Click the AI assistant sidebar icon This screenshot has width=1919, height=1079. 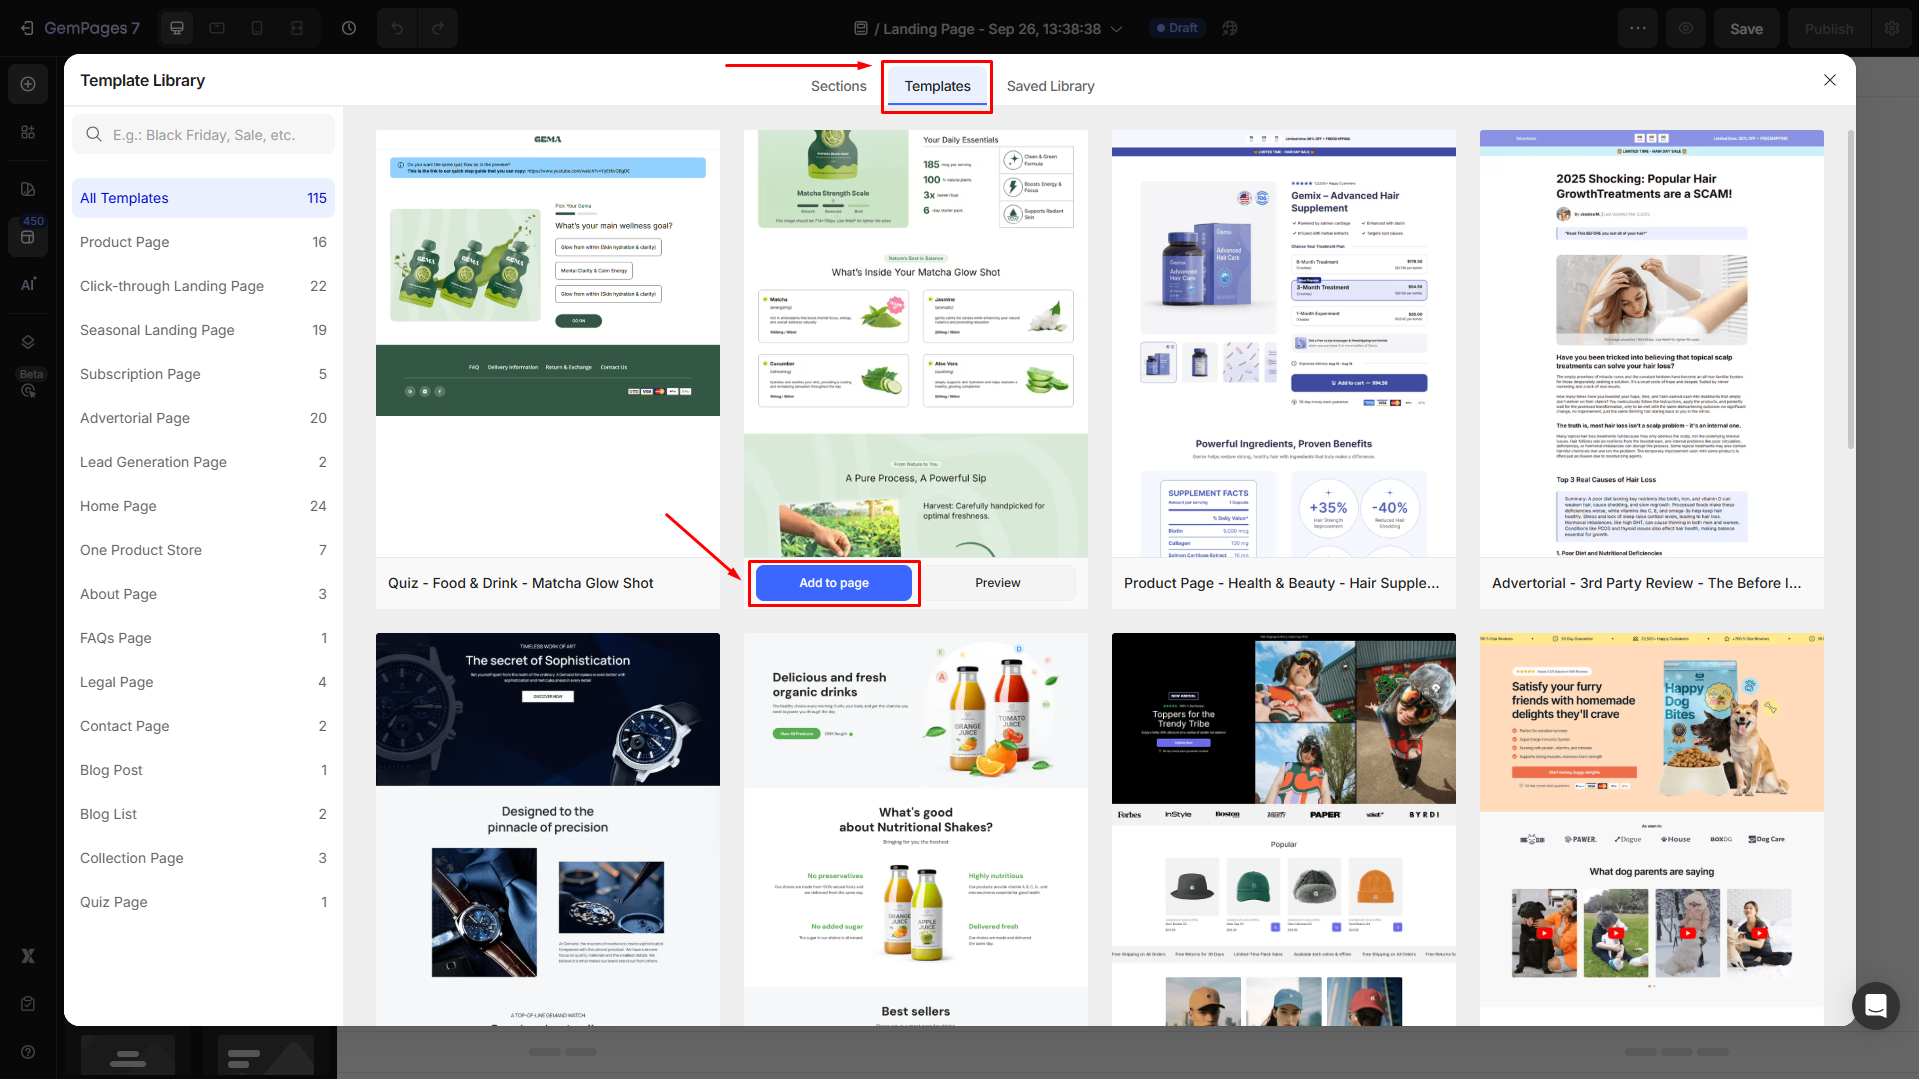pyautogui.click(x=28, y=285)
